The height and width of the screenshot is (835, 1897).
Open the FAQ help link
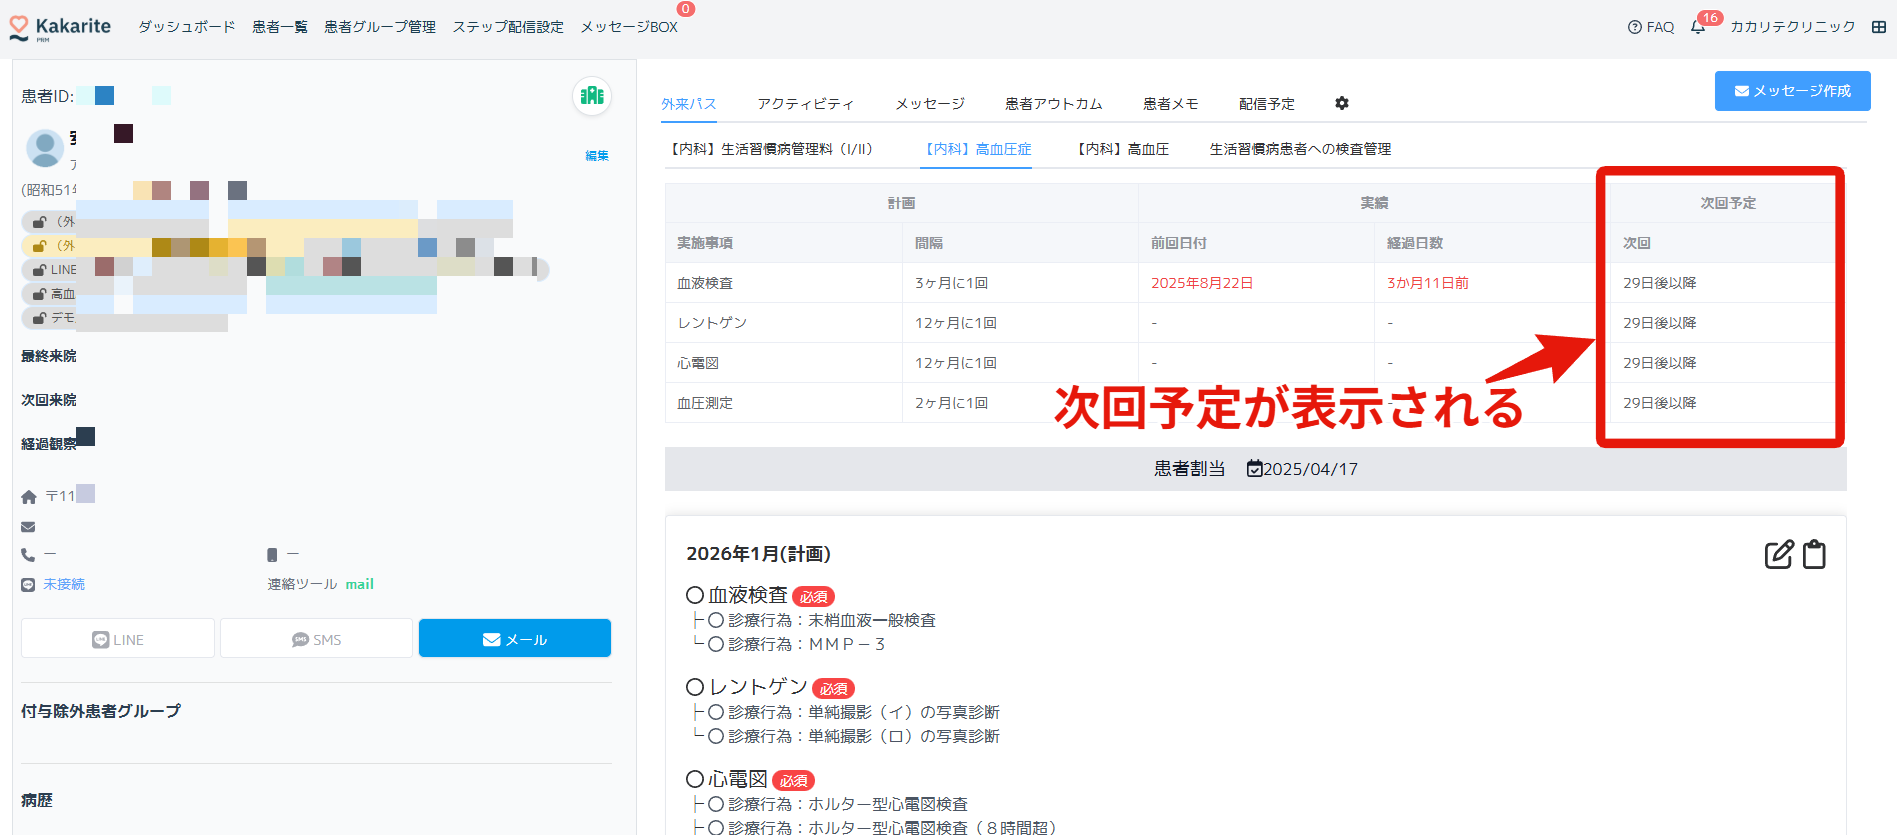point(1651,27)
